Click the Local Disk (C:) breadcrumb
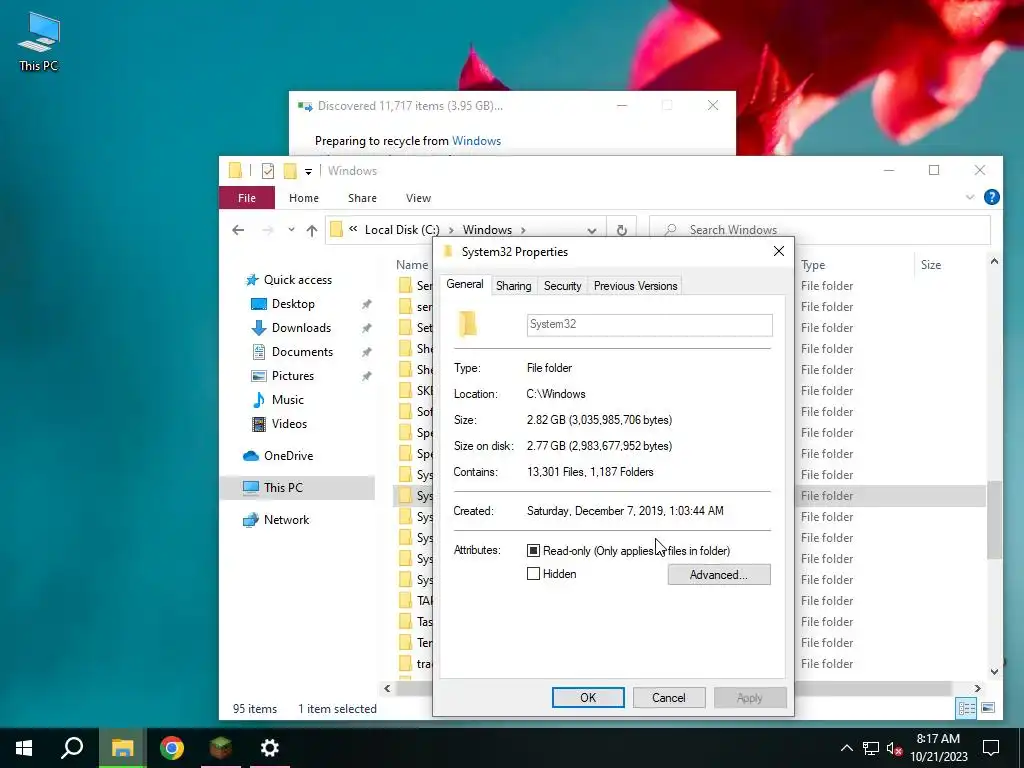Image resolution: width=1024 pixels, height=768 pixels. (402, 230)
